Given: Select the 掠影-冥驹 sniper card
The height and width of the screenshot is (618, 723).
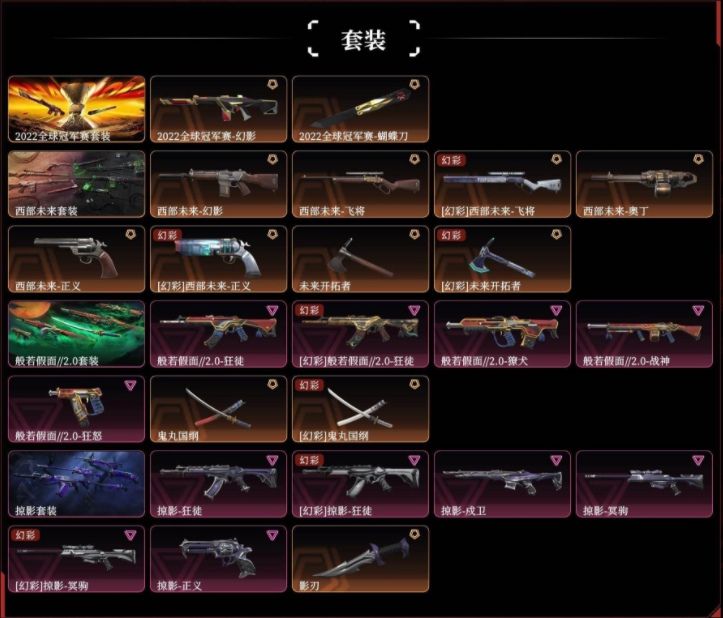Looking at the screenshot, I should (645, 484).
